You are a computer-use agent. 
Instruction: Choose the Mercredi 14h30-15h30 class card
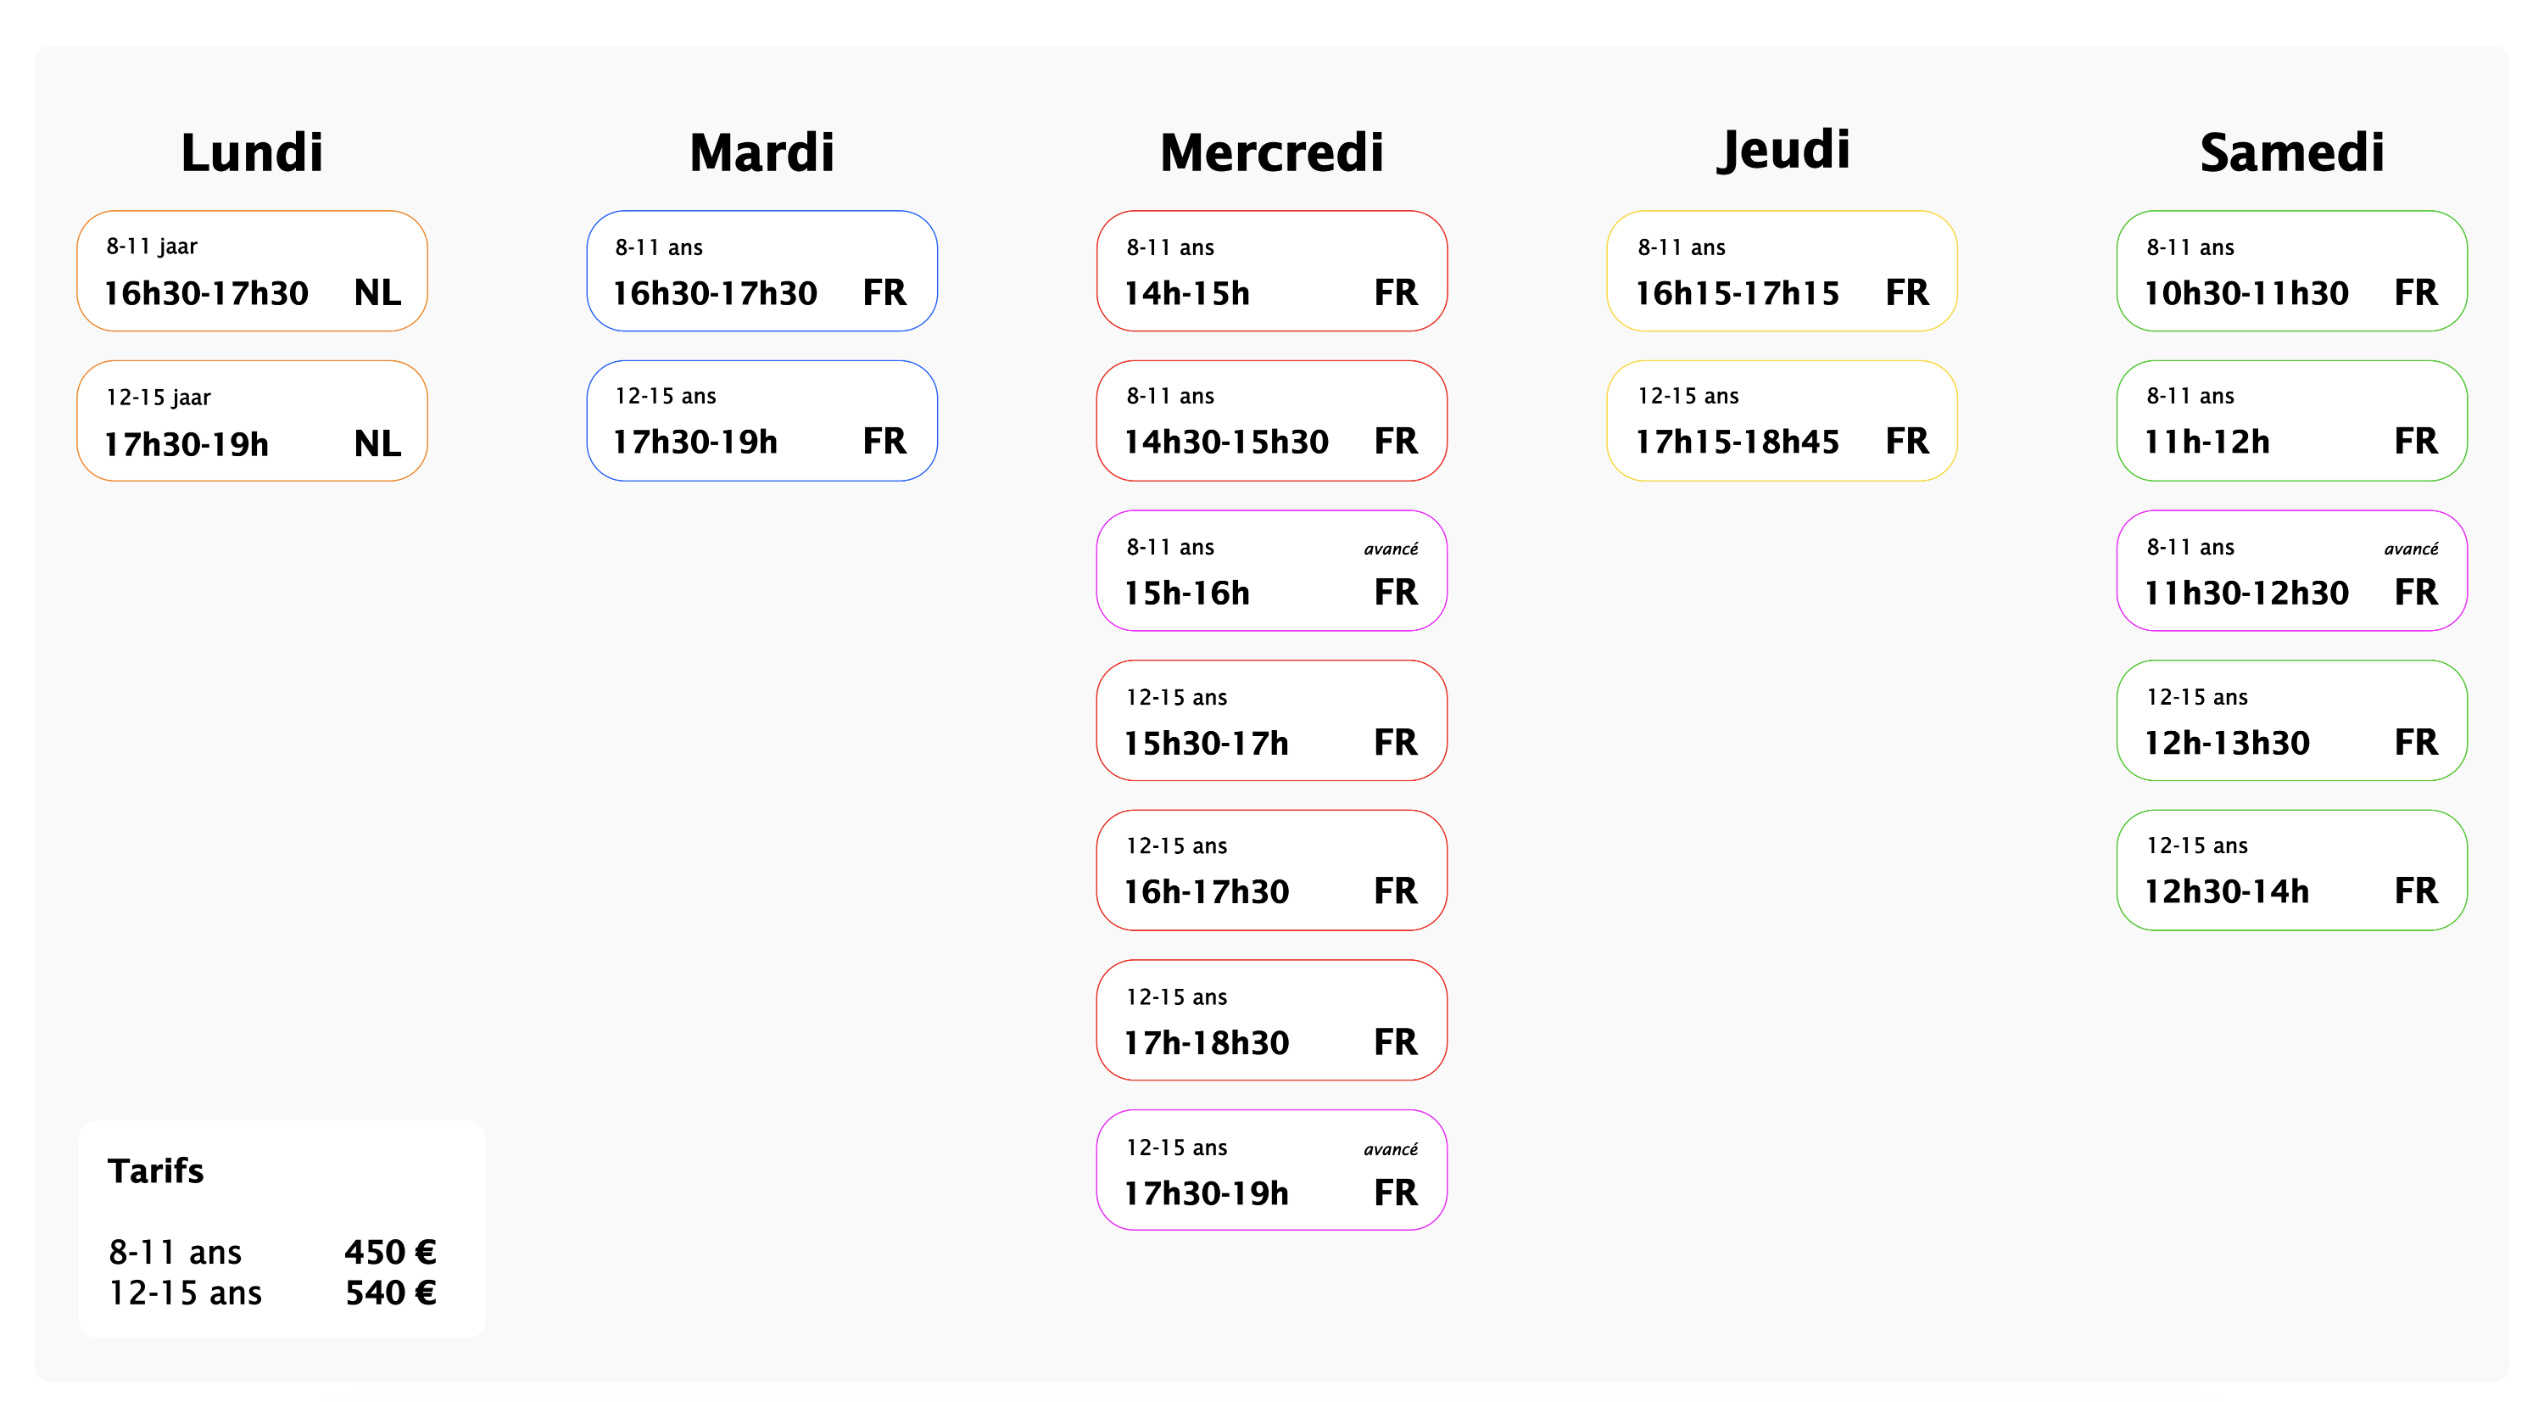coord(1271,421)
